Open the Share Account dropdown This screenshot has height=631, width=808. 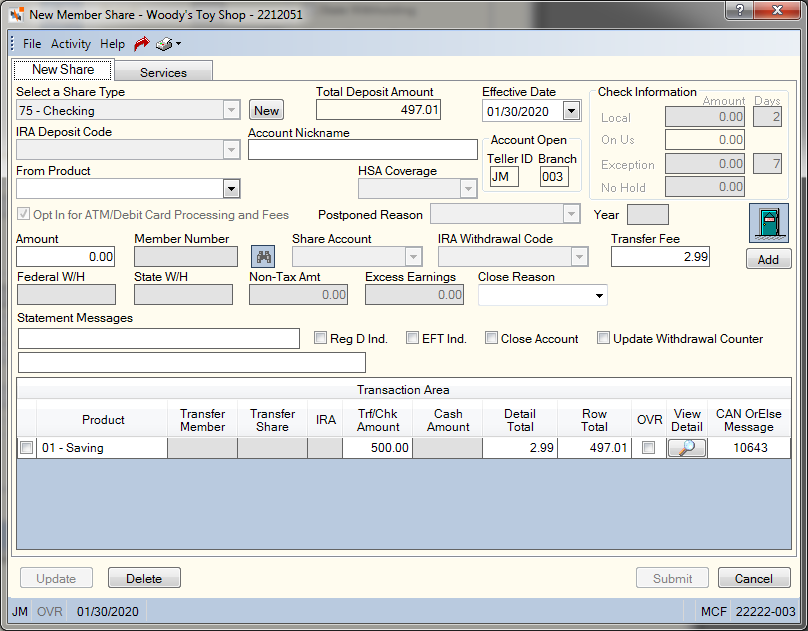click(413, 257)
